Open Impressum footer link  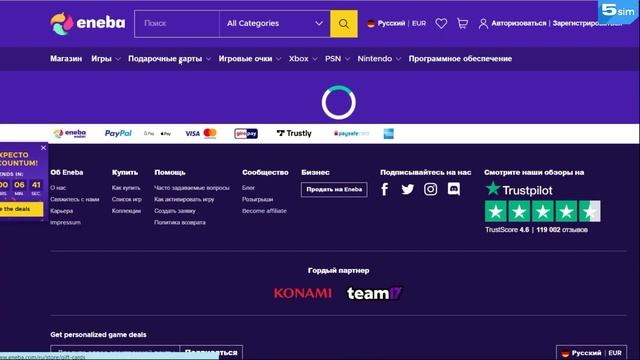point(65,222)
